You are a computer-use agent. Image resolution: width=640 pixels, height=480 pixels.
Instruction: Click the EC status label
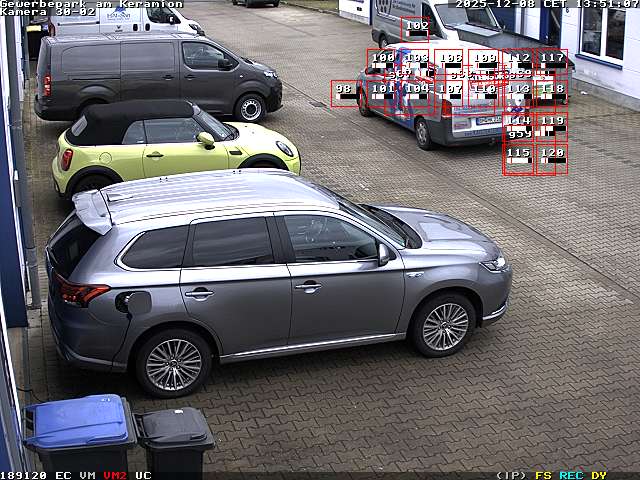63,475
